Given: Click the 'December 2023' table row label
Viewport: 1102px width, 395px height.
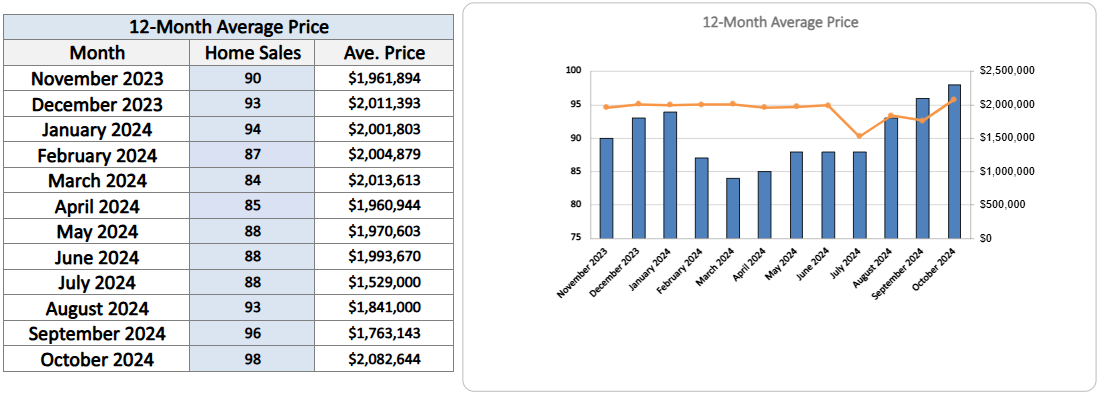Looking at the screenshot, I should pos(97,104).
